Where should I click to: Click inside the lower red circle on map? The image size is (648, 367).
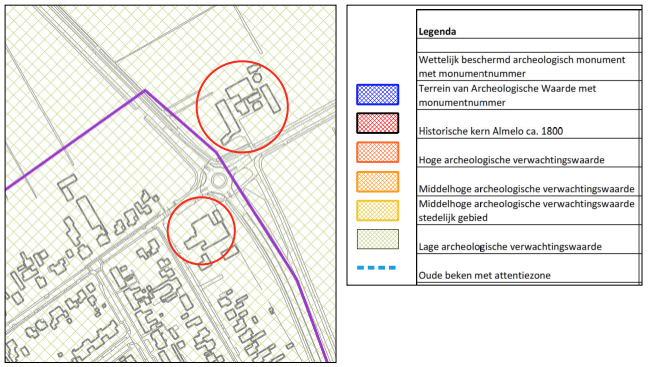pyautogui.click(x=201, y=231)
